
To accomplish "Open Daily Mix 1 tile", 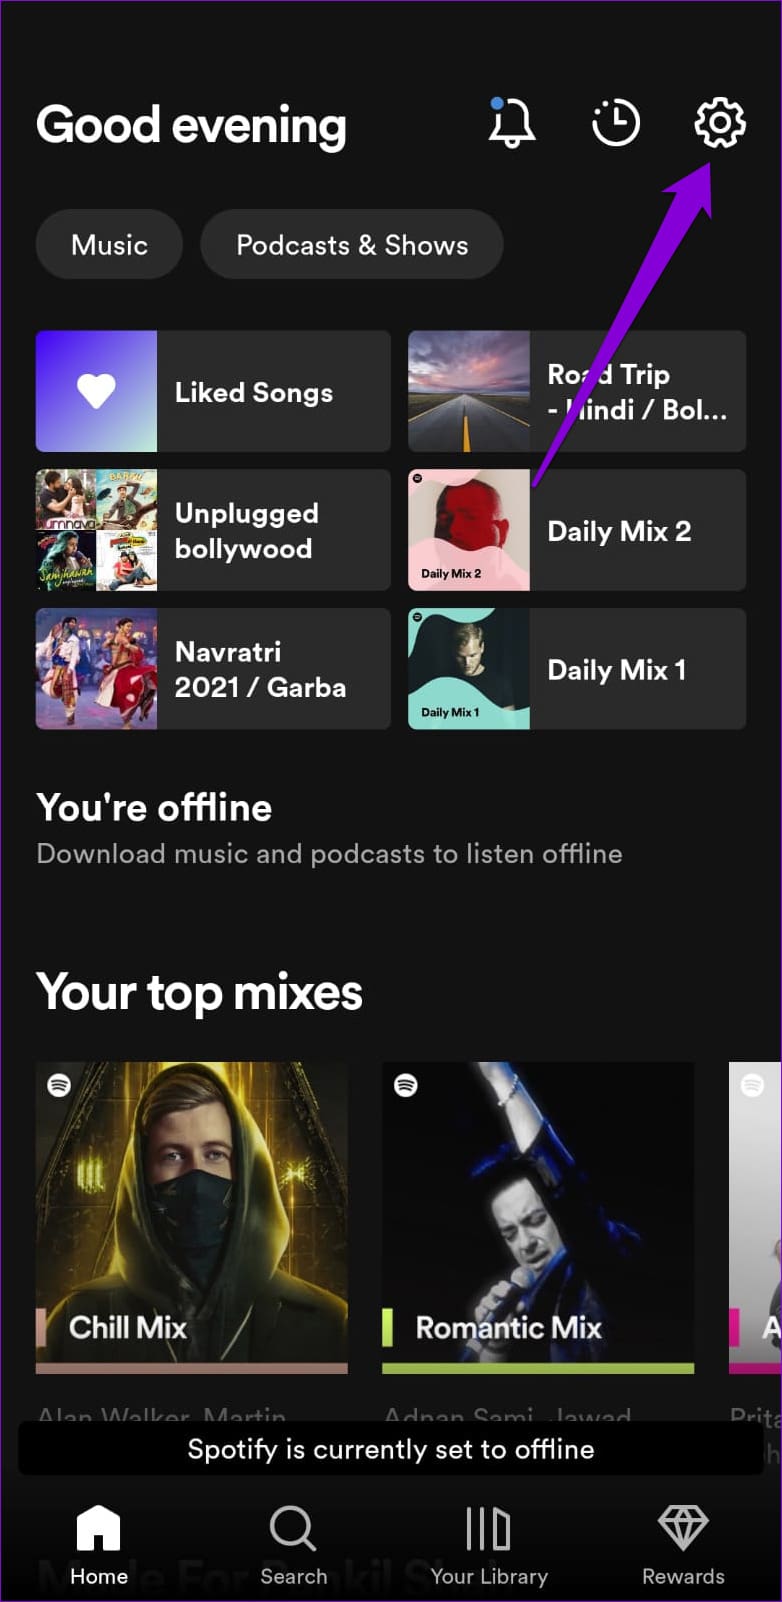I will pos(577,669).
